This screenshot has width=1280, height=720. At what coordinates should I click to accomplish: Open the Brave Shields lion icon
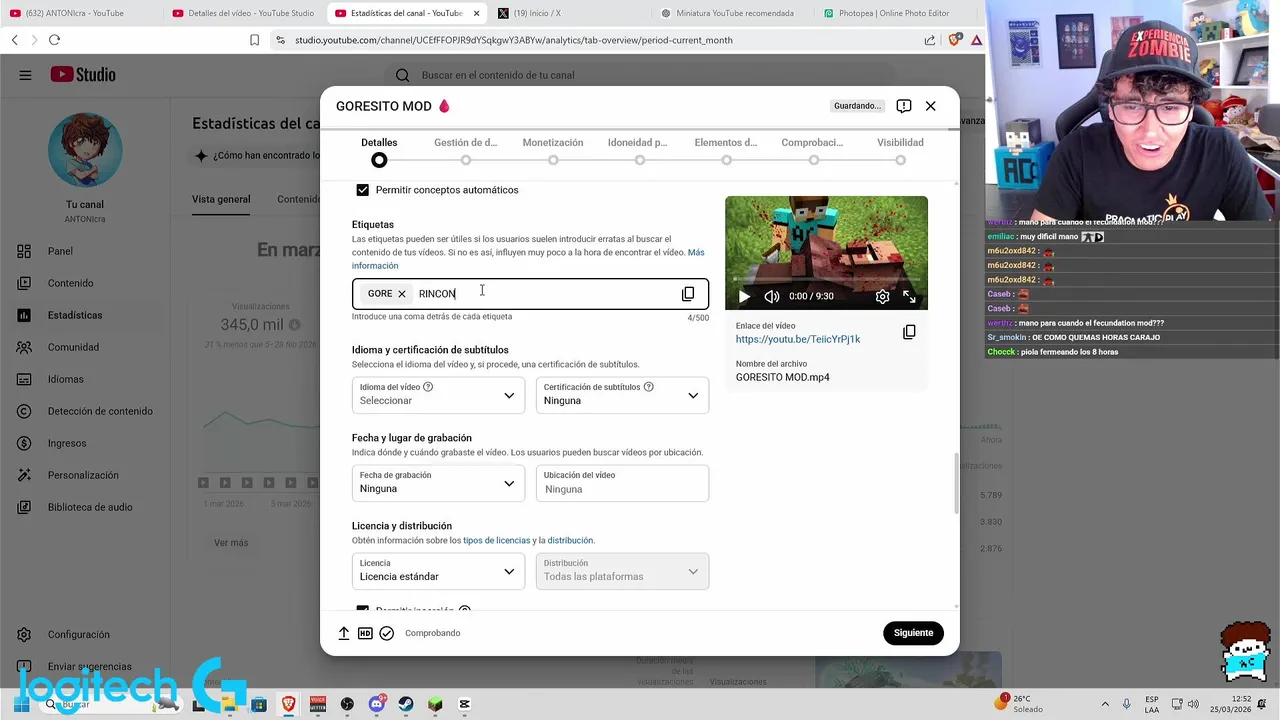pyautogui.click(x=954, y=40)
